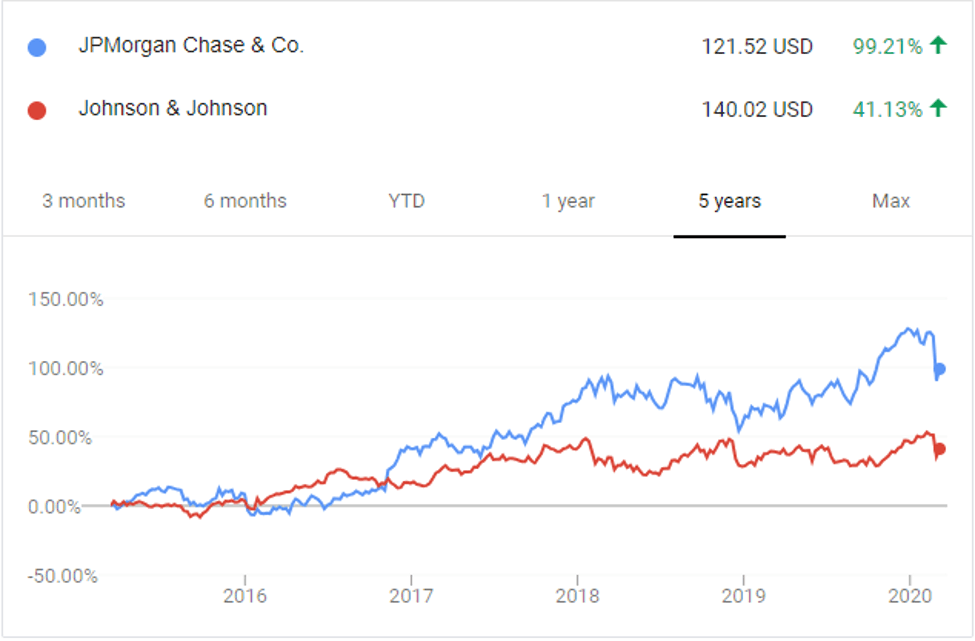Click the 2016 label on the time axis
The width and height of the screenshot is (975, 641).
(245, 596)
